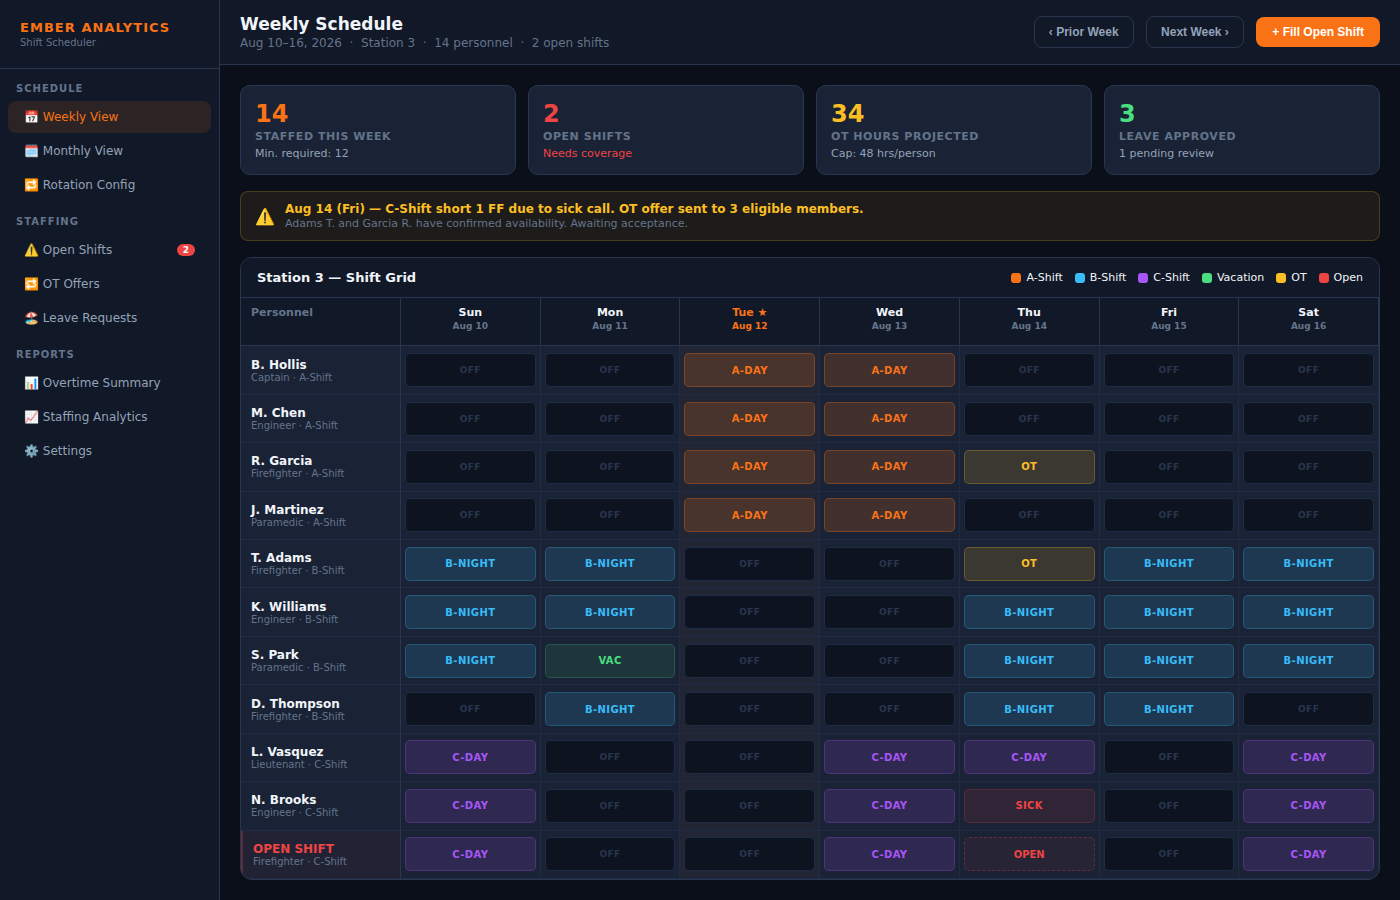Go to Prior Week
1400x900 pixels.
(1084, 32)
